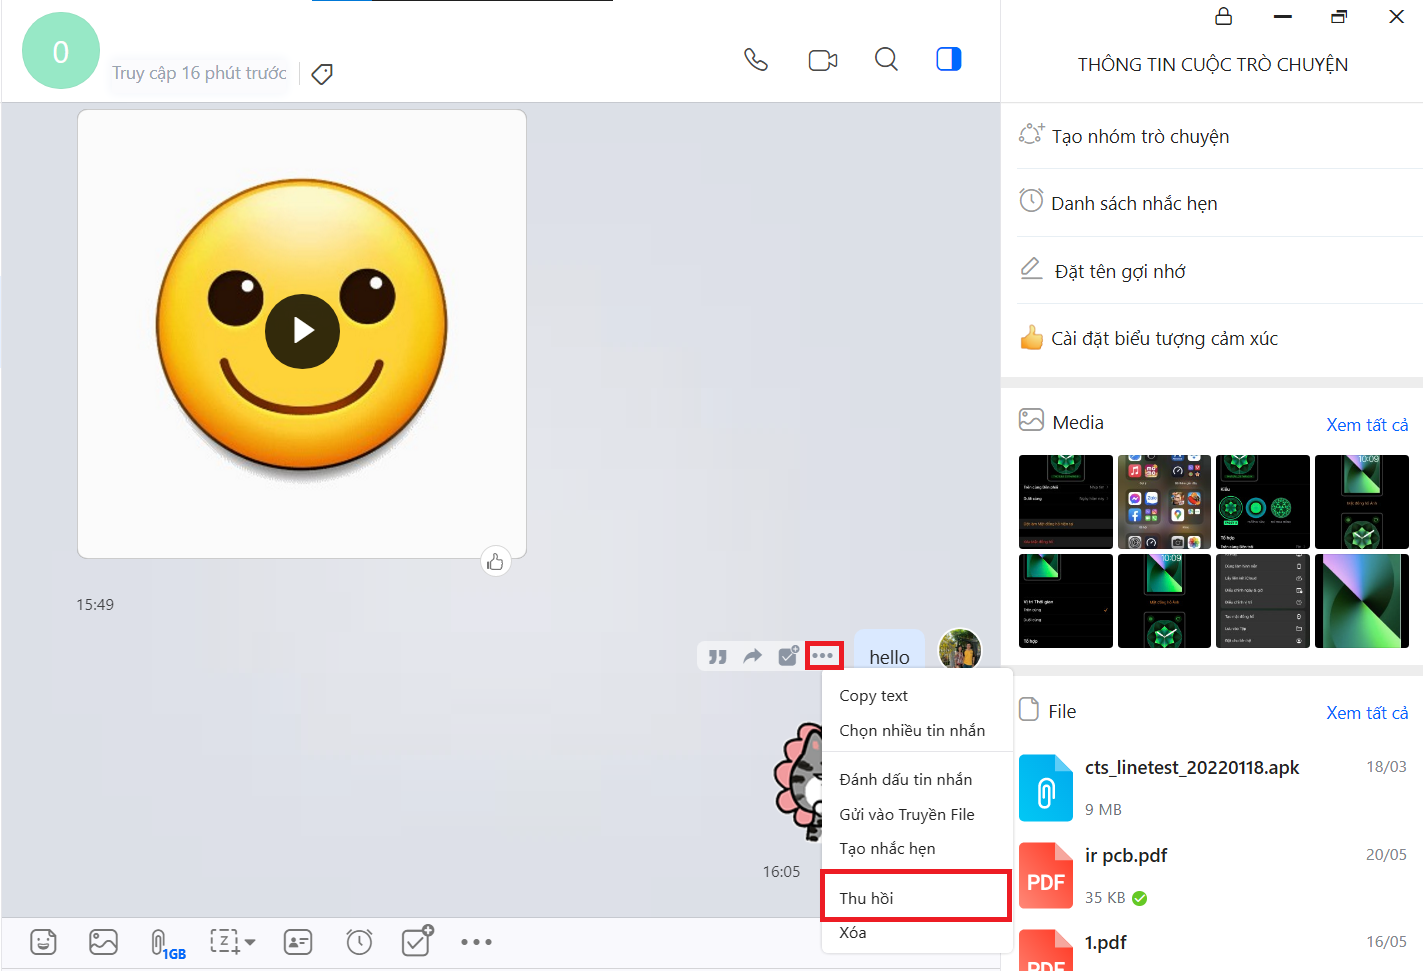Open the cts_linetest_20220118.apk file
This screenshot has width=1426, height=971.
coord(1191,768)
